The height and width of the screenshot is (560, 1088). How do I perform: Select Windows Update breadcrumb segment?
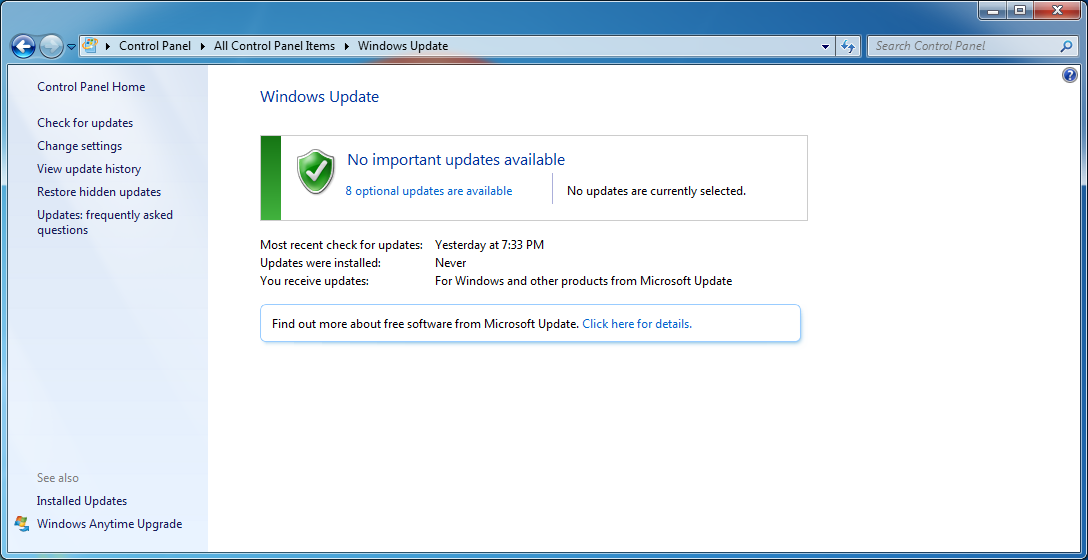(402, 46)
